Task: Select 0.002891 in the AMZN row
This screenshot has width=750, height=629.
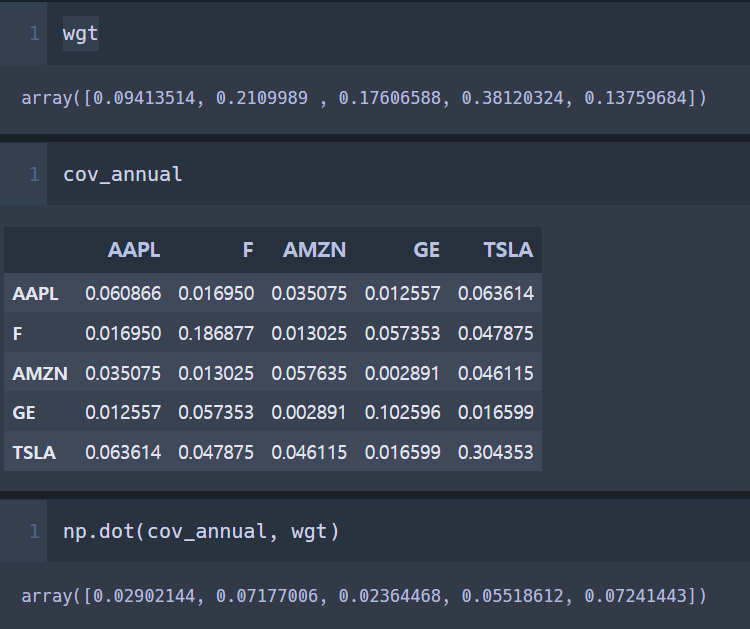Action: pyautogui.click(x=402, y=373)
